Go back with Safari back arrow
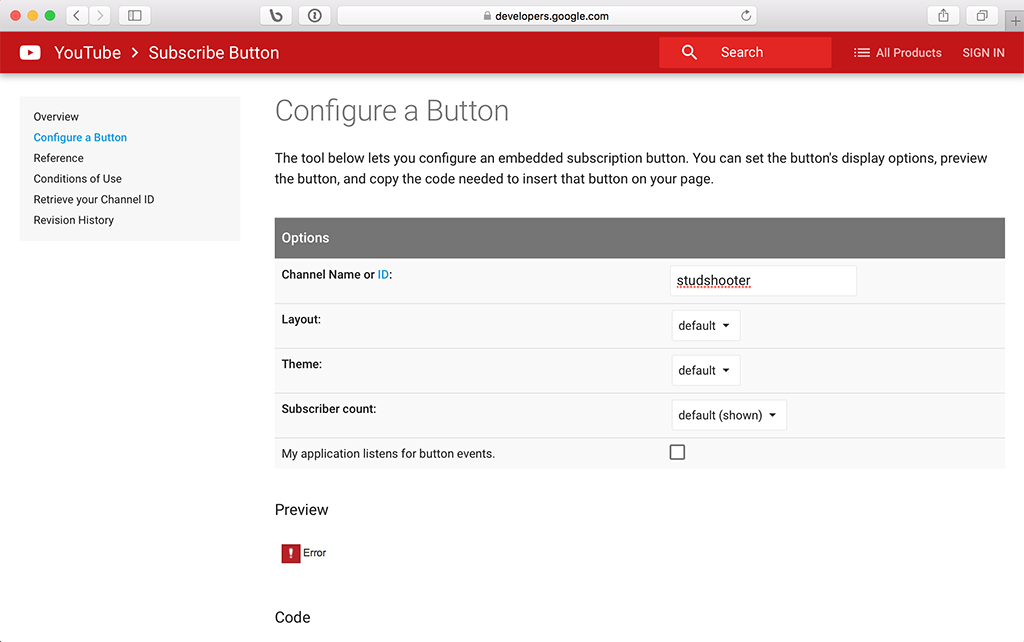Image resolution: width=1024 pixels, height=642 pixels. point(77,16)
